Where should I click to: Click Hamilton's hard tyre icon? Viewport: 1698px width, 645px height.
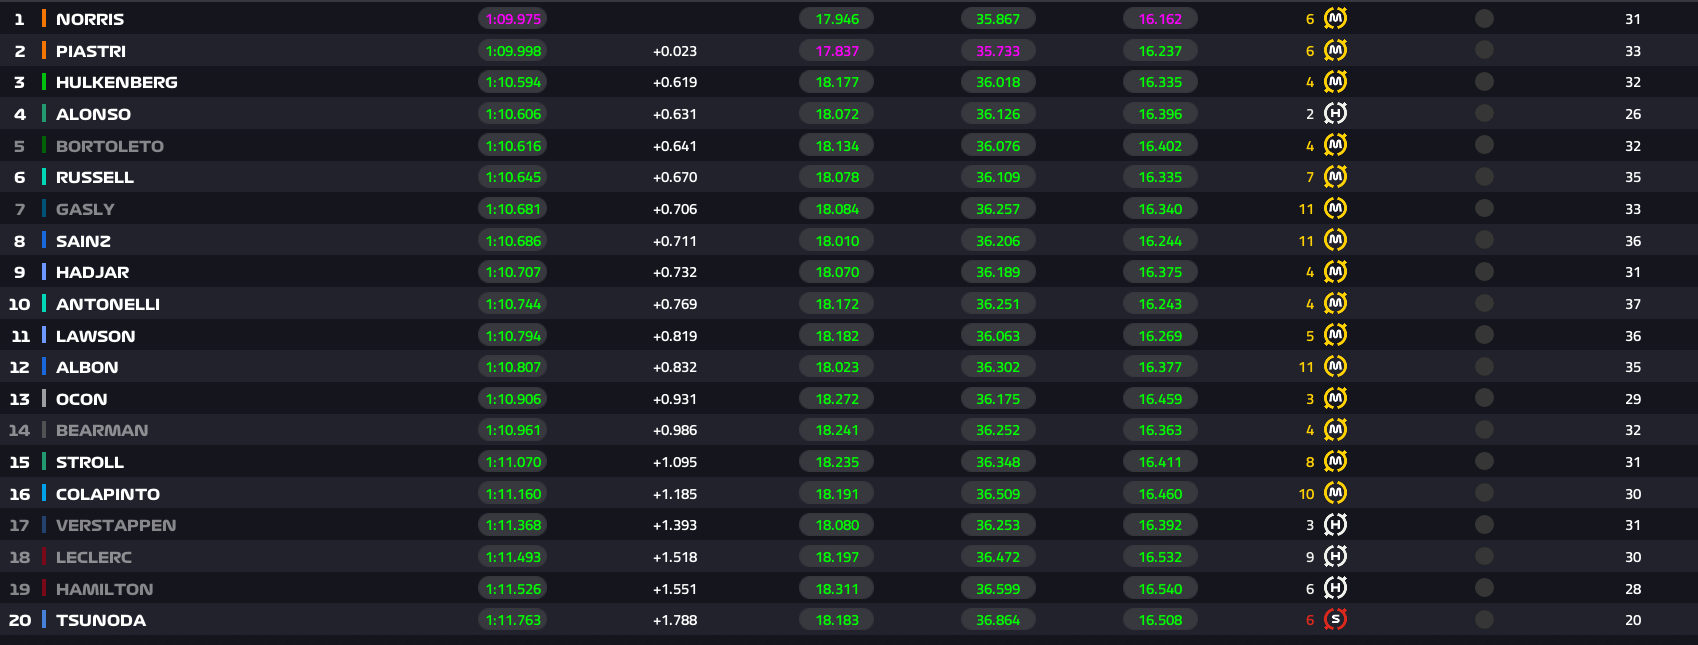(x=1335, y=589)
